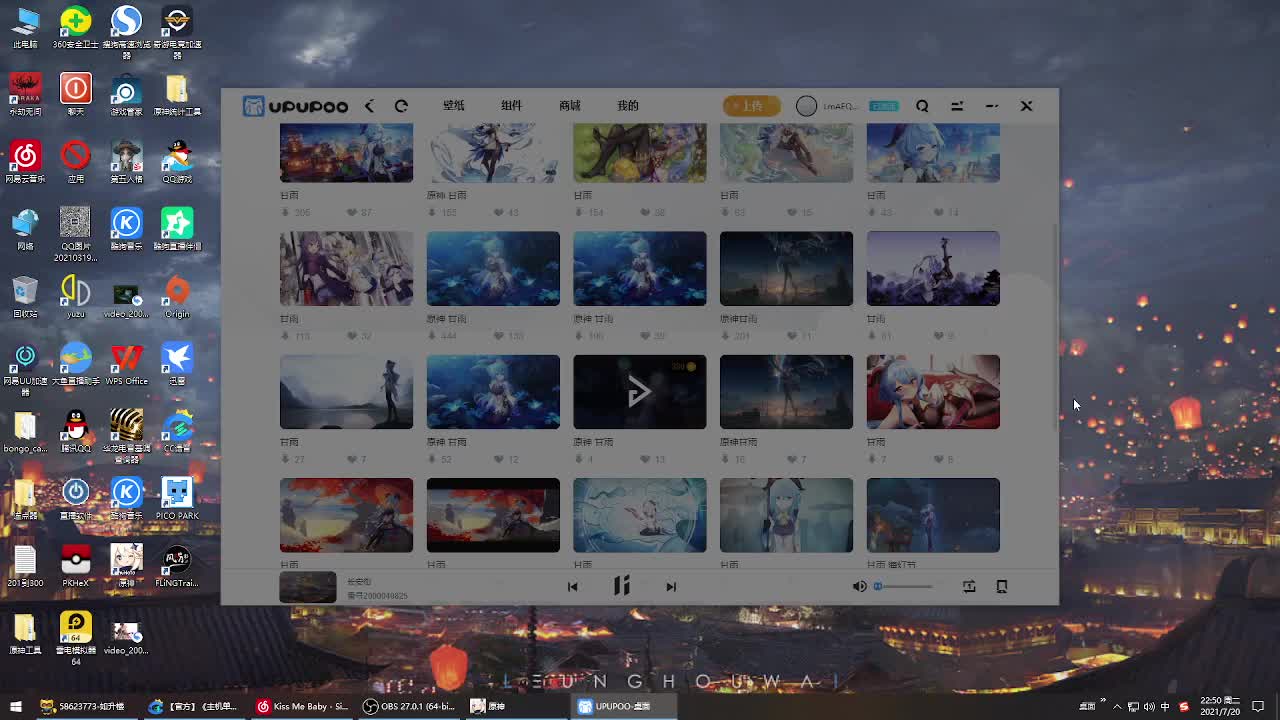Open WPS Office shortcut
The image size is (1280, 720).
click(126, 363)
